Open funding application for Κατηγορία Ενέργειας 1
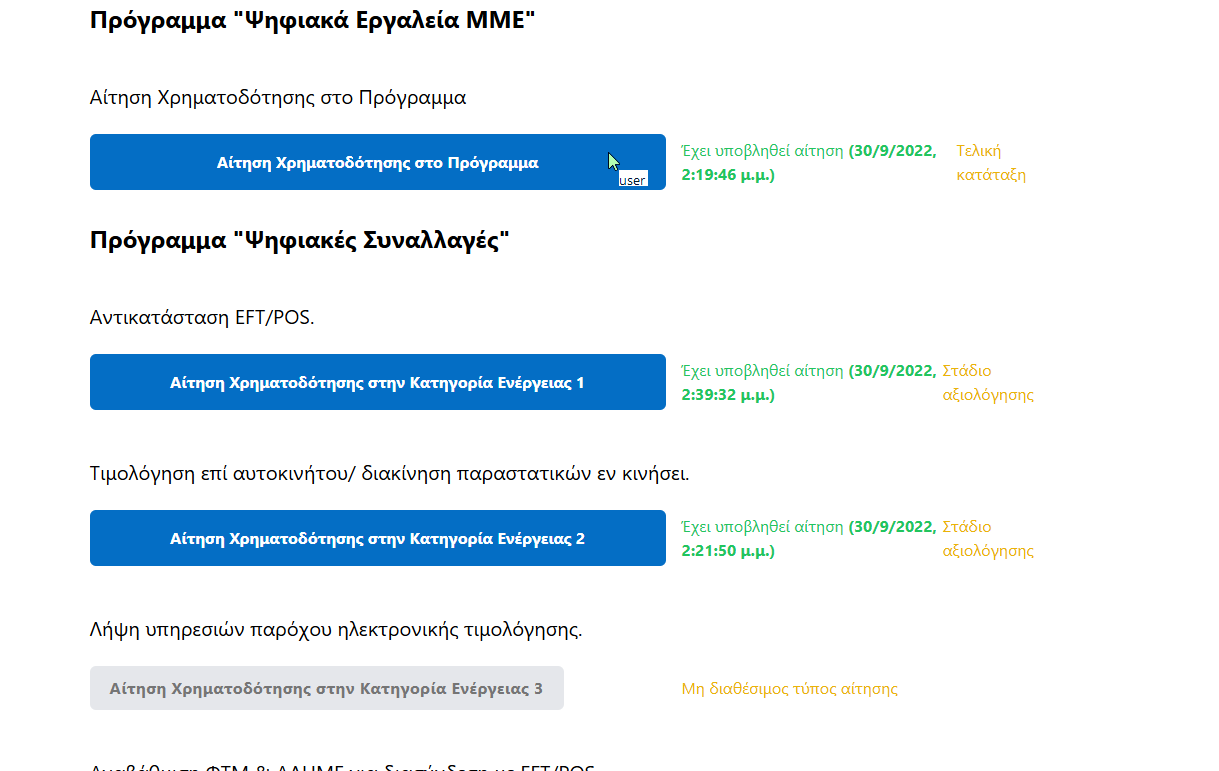 [378, 382]
